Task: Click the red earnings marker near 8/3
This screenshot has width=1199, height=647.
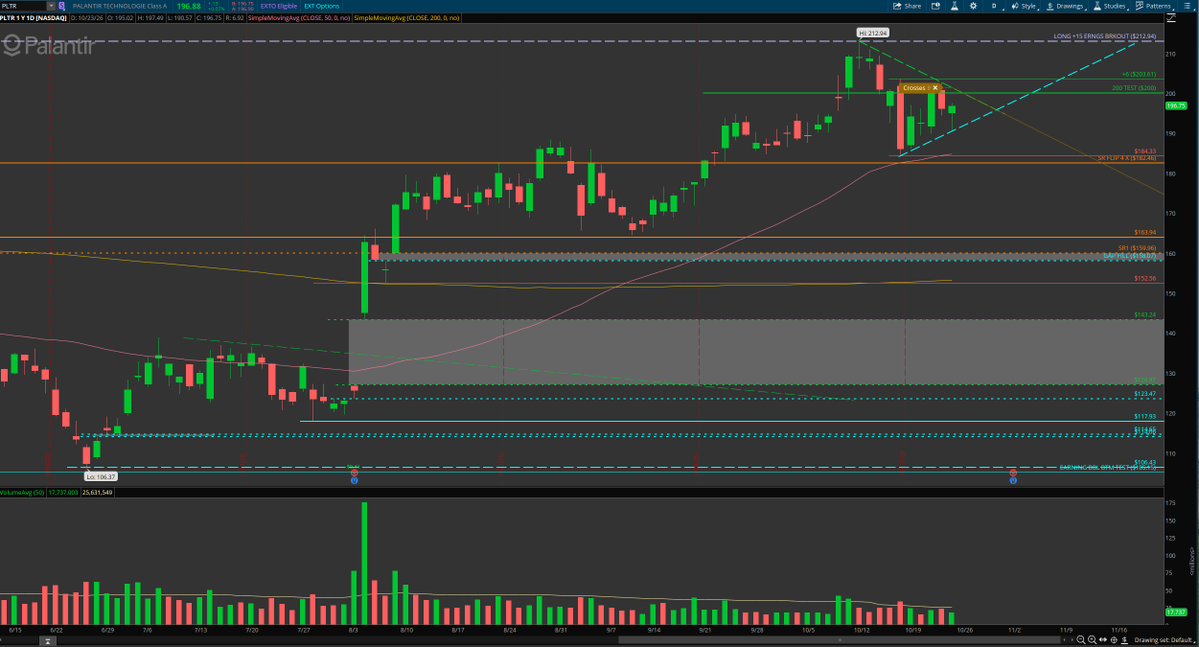Action: pos(354,473)
